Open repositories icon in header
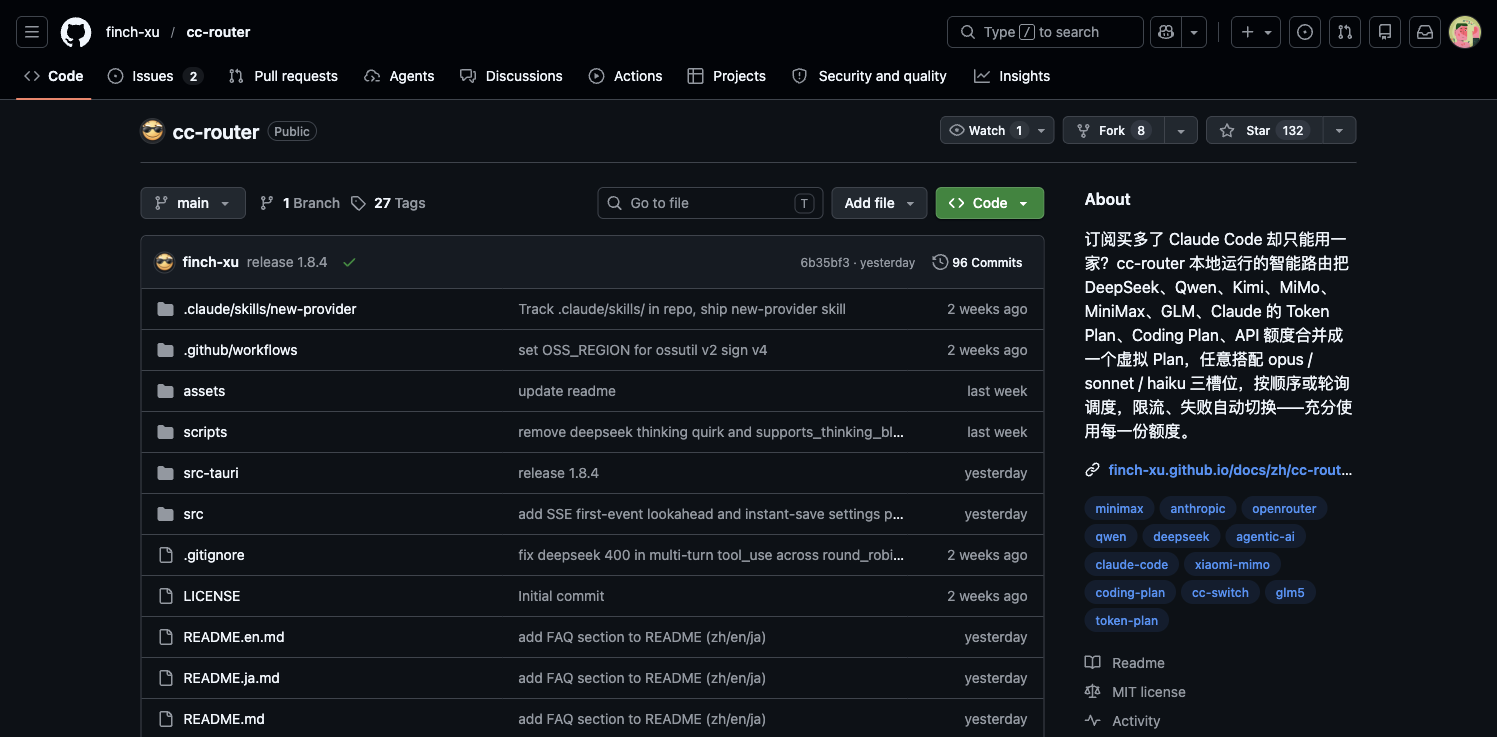The image size is (1497, 737). tap(1385, 32)
